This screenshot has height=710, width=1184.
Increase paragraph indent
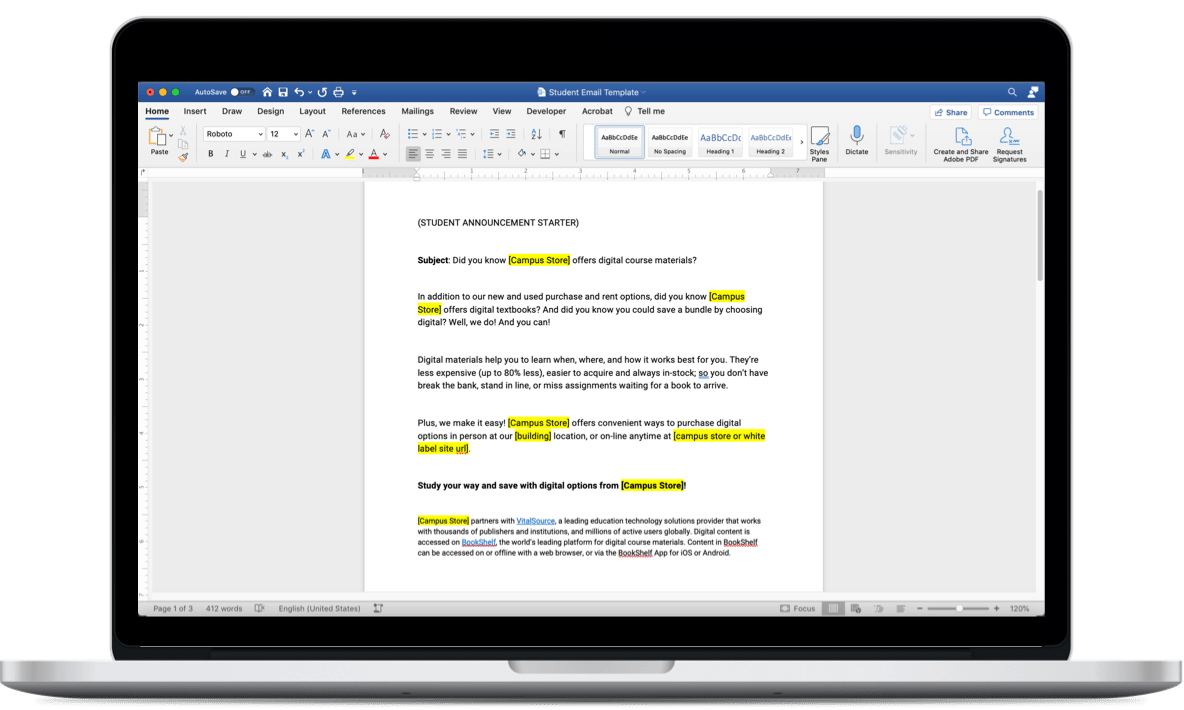point(510,134)
